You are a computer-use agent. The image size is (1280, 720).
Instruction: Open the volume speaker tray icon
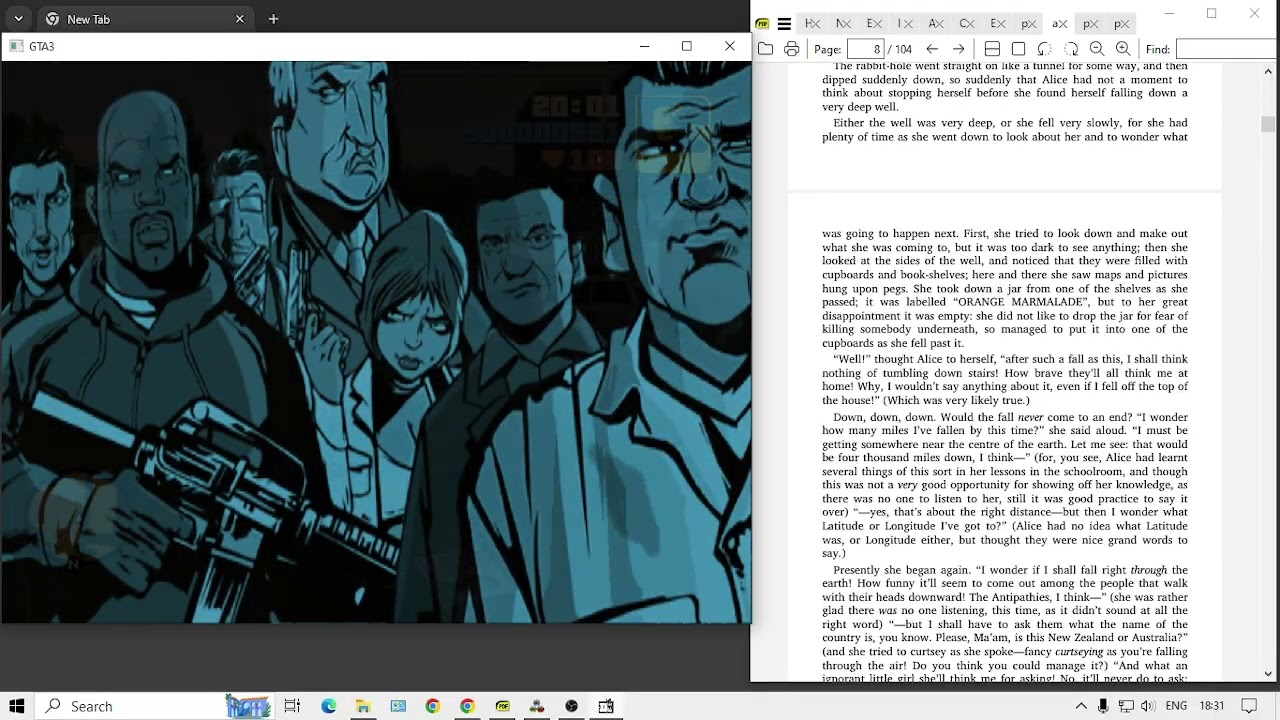click(x=1149, y=706)
